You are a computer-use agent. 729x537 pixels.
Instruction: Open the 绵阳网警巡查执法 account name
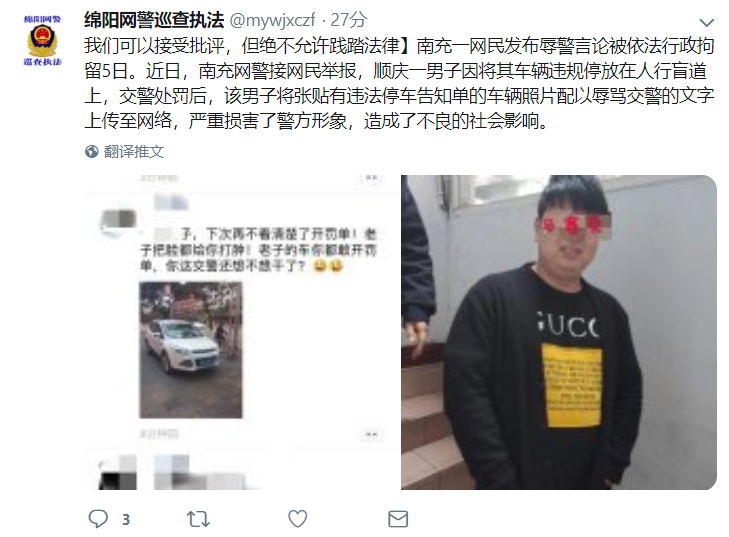point(154,20)
